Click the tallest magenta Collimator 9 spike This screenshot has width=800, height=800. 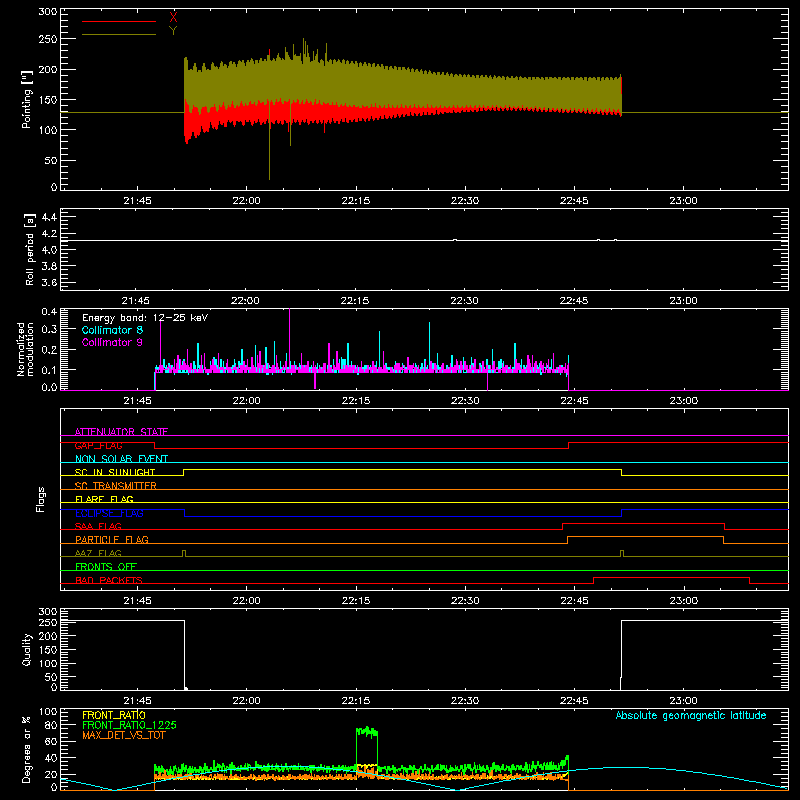coord(290,337)
